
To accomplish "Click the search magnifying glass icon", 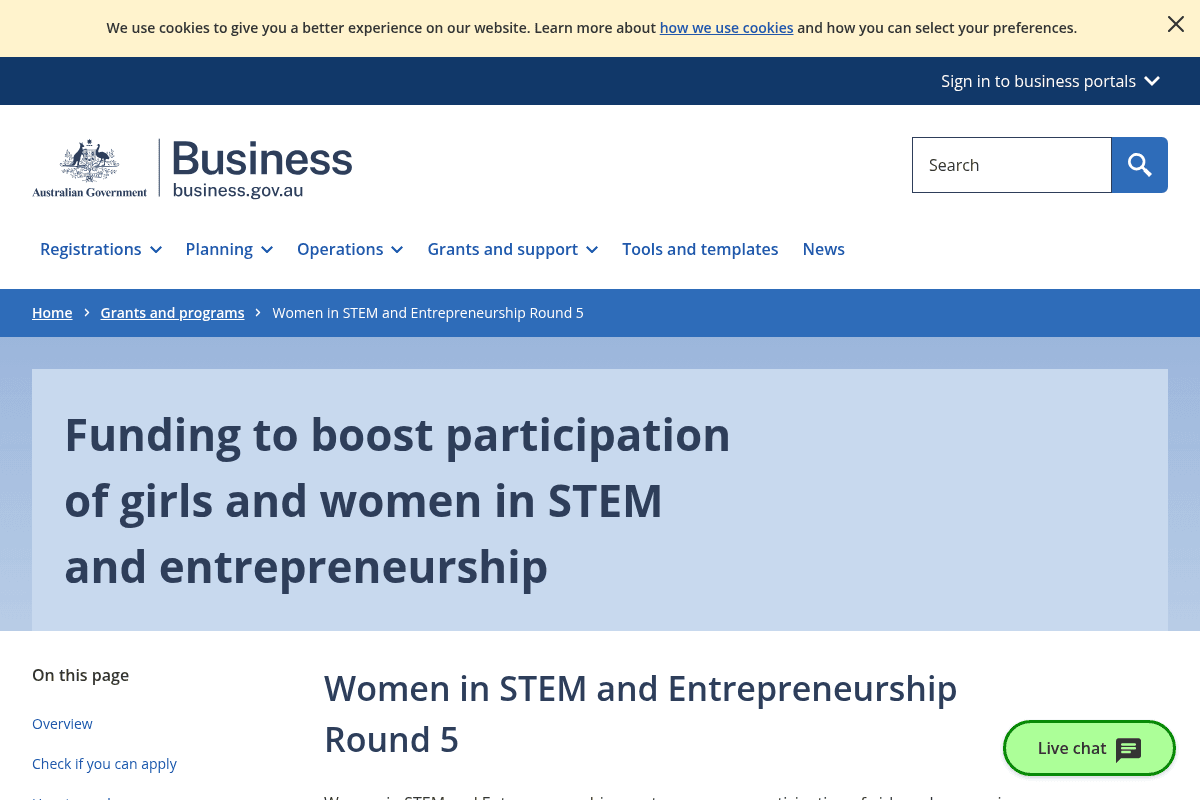I will point(1139,164).
